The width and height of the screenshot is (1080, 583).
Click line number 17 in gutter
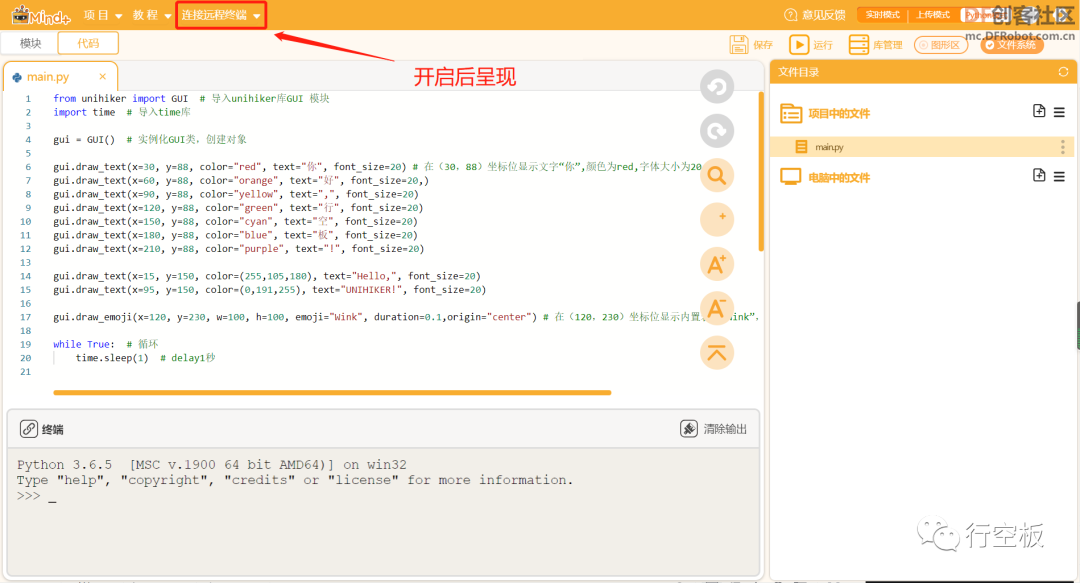(x=25, y=317)
